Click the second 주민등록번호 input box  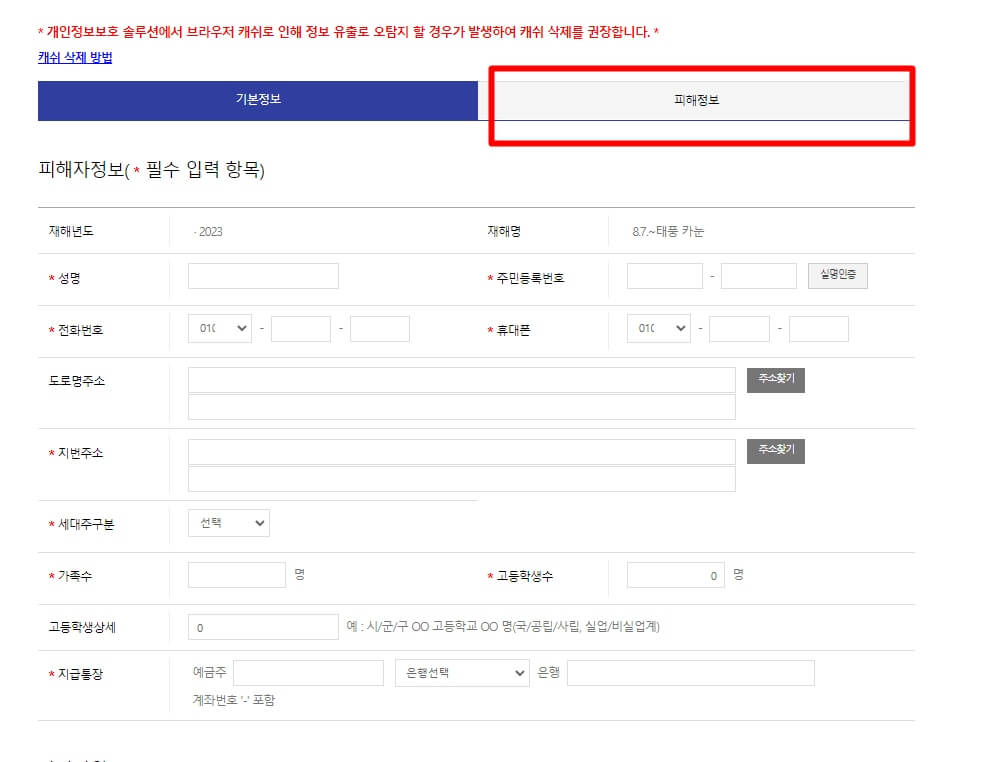coord(759,276)
